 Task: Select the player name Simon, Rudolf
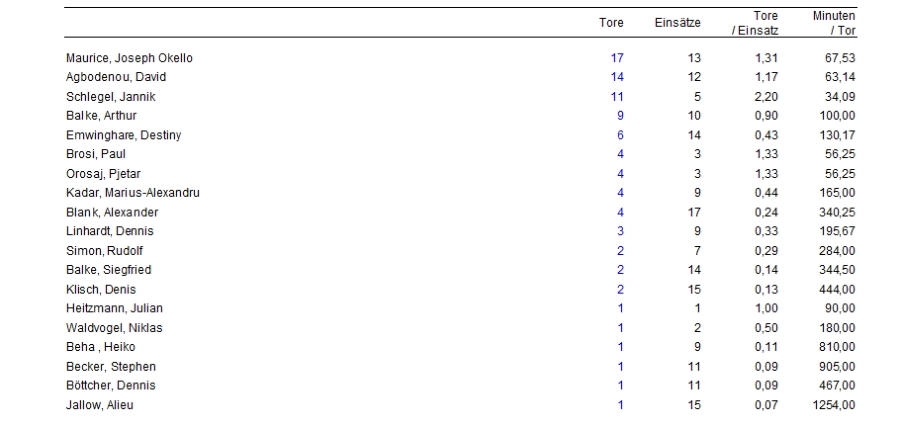104,250
